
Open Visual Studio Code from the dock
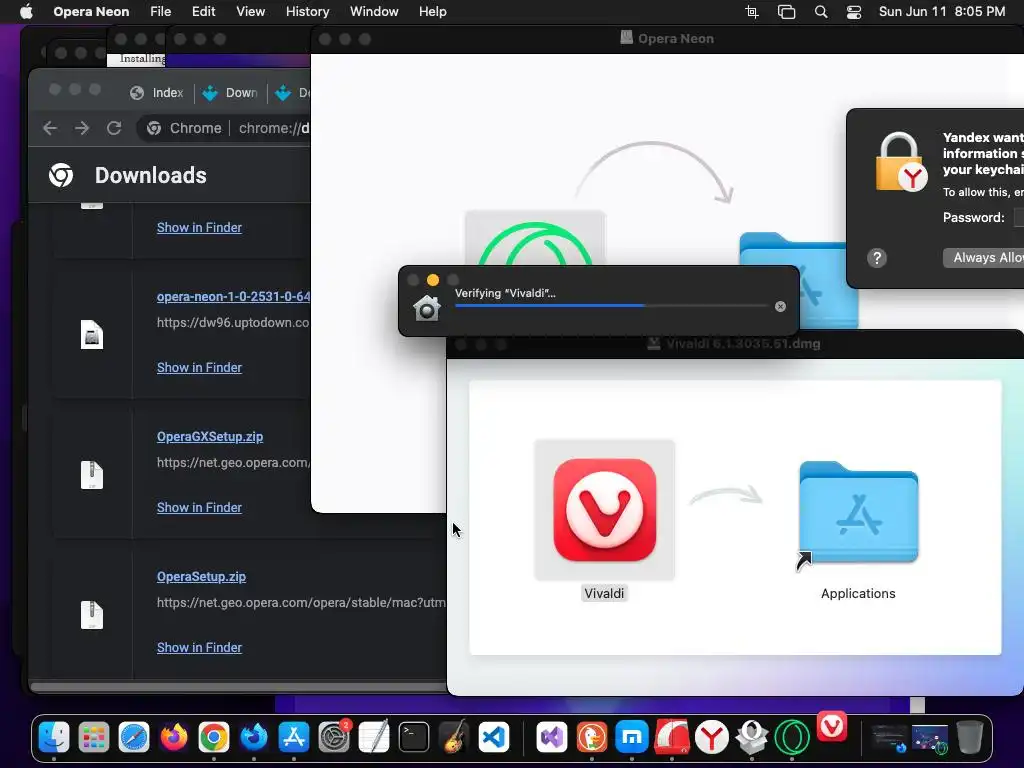click(x=494, y=738)
